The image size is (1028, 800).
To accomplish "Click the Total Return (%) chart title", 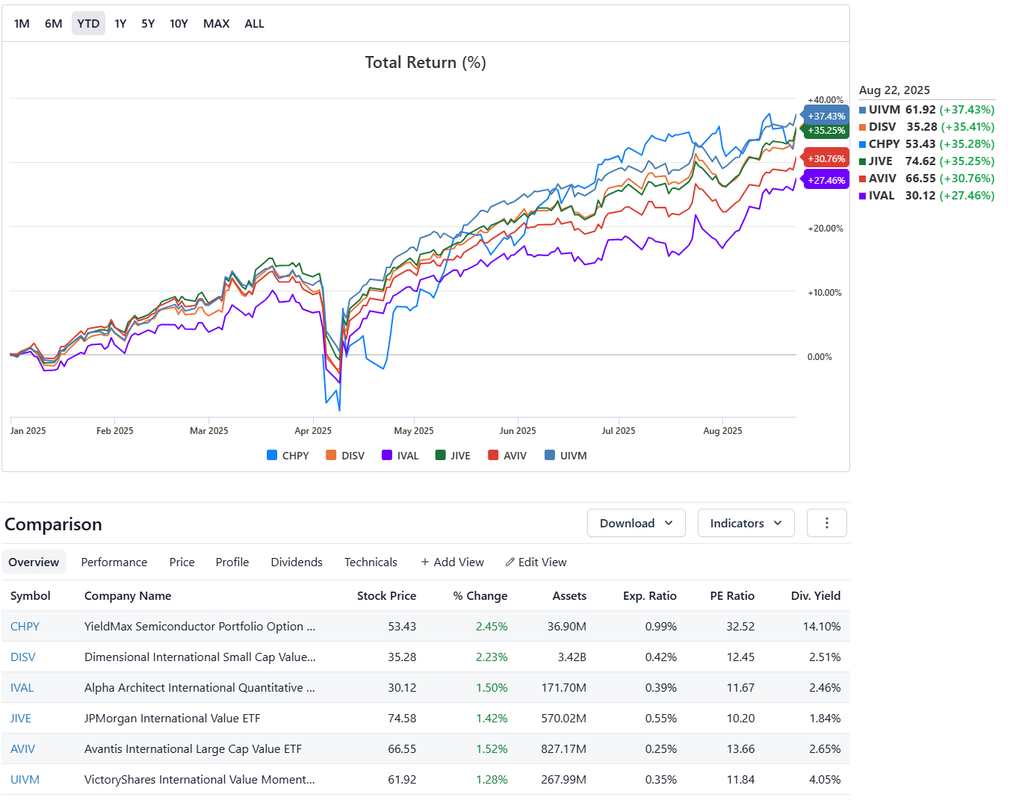I will pyautogui.click(x=425, y=62).
